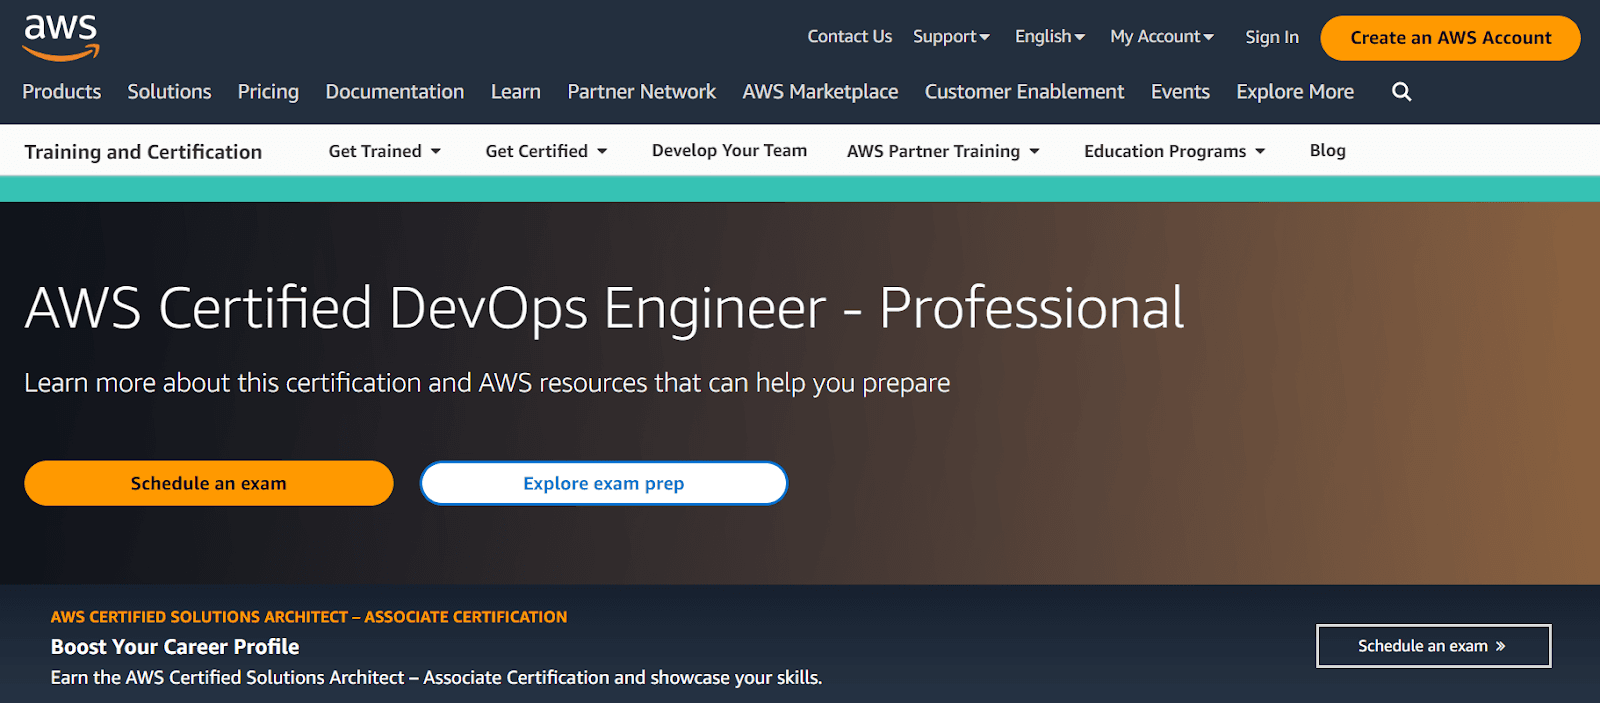Click Create an AWS Account button

1451,38
